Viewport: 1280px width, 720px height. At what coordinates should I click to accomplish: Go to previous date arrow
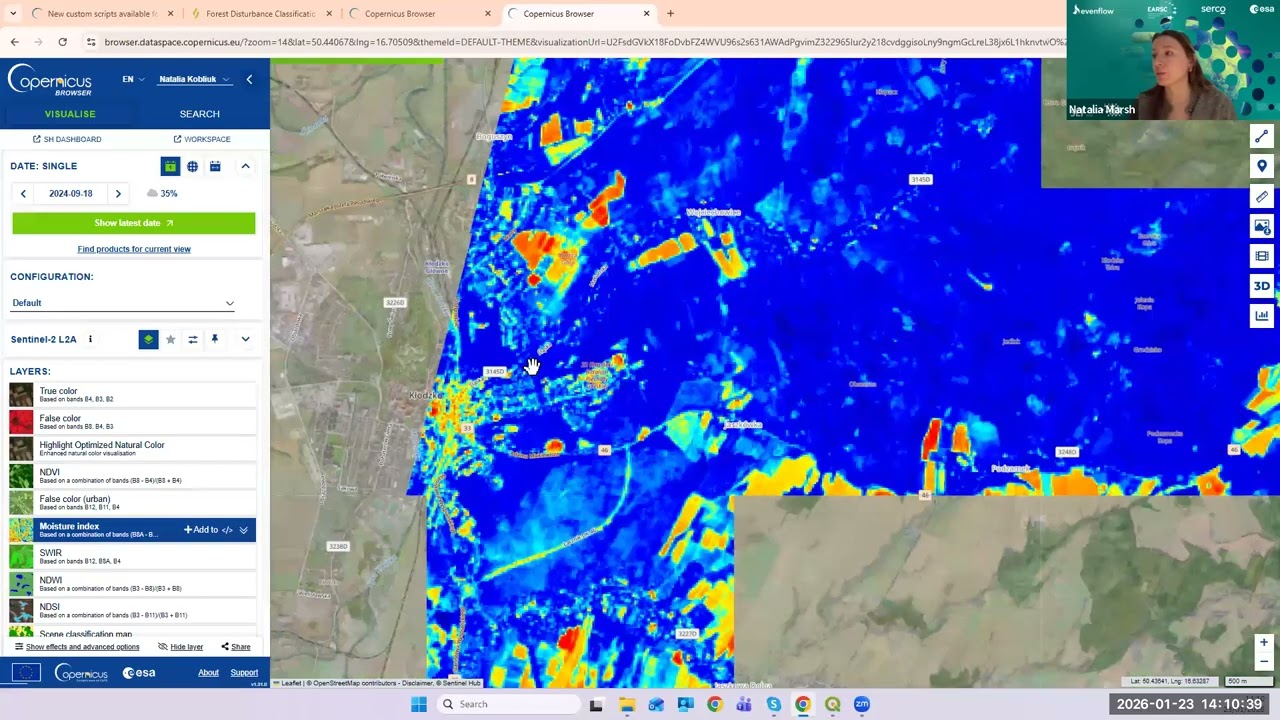click(23, 194)
